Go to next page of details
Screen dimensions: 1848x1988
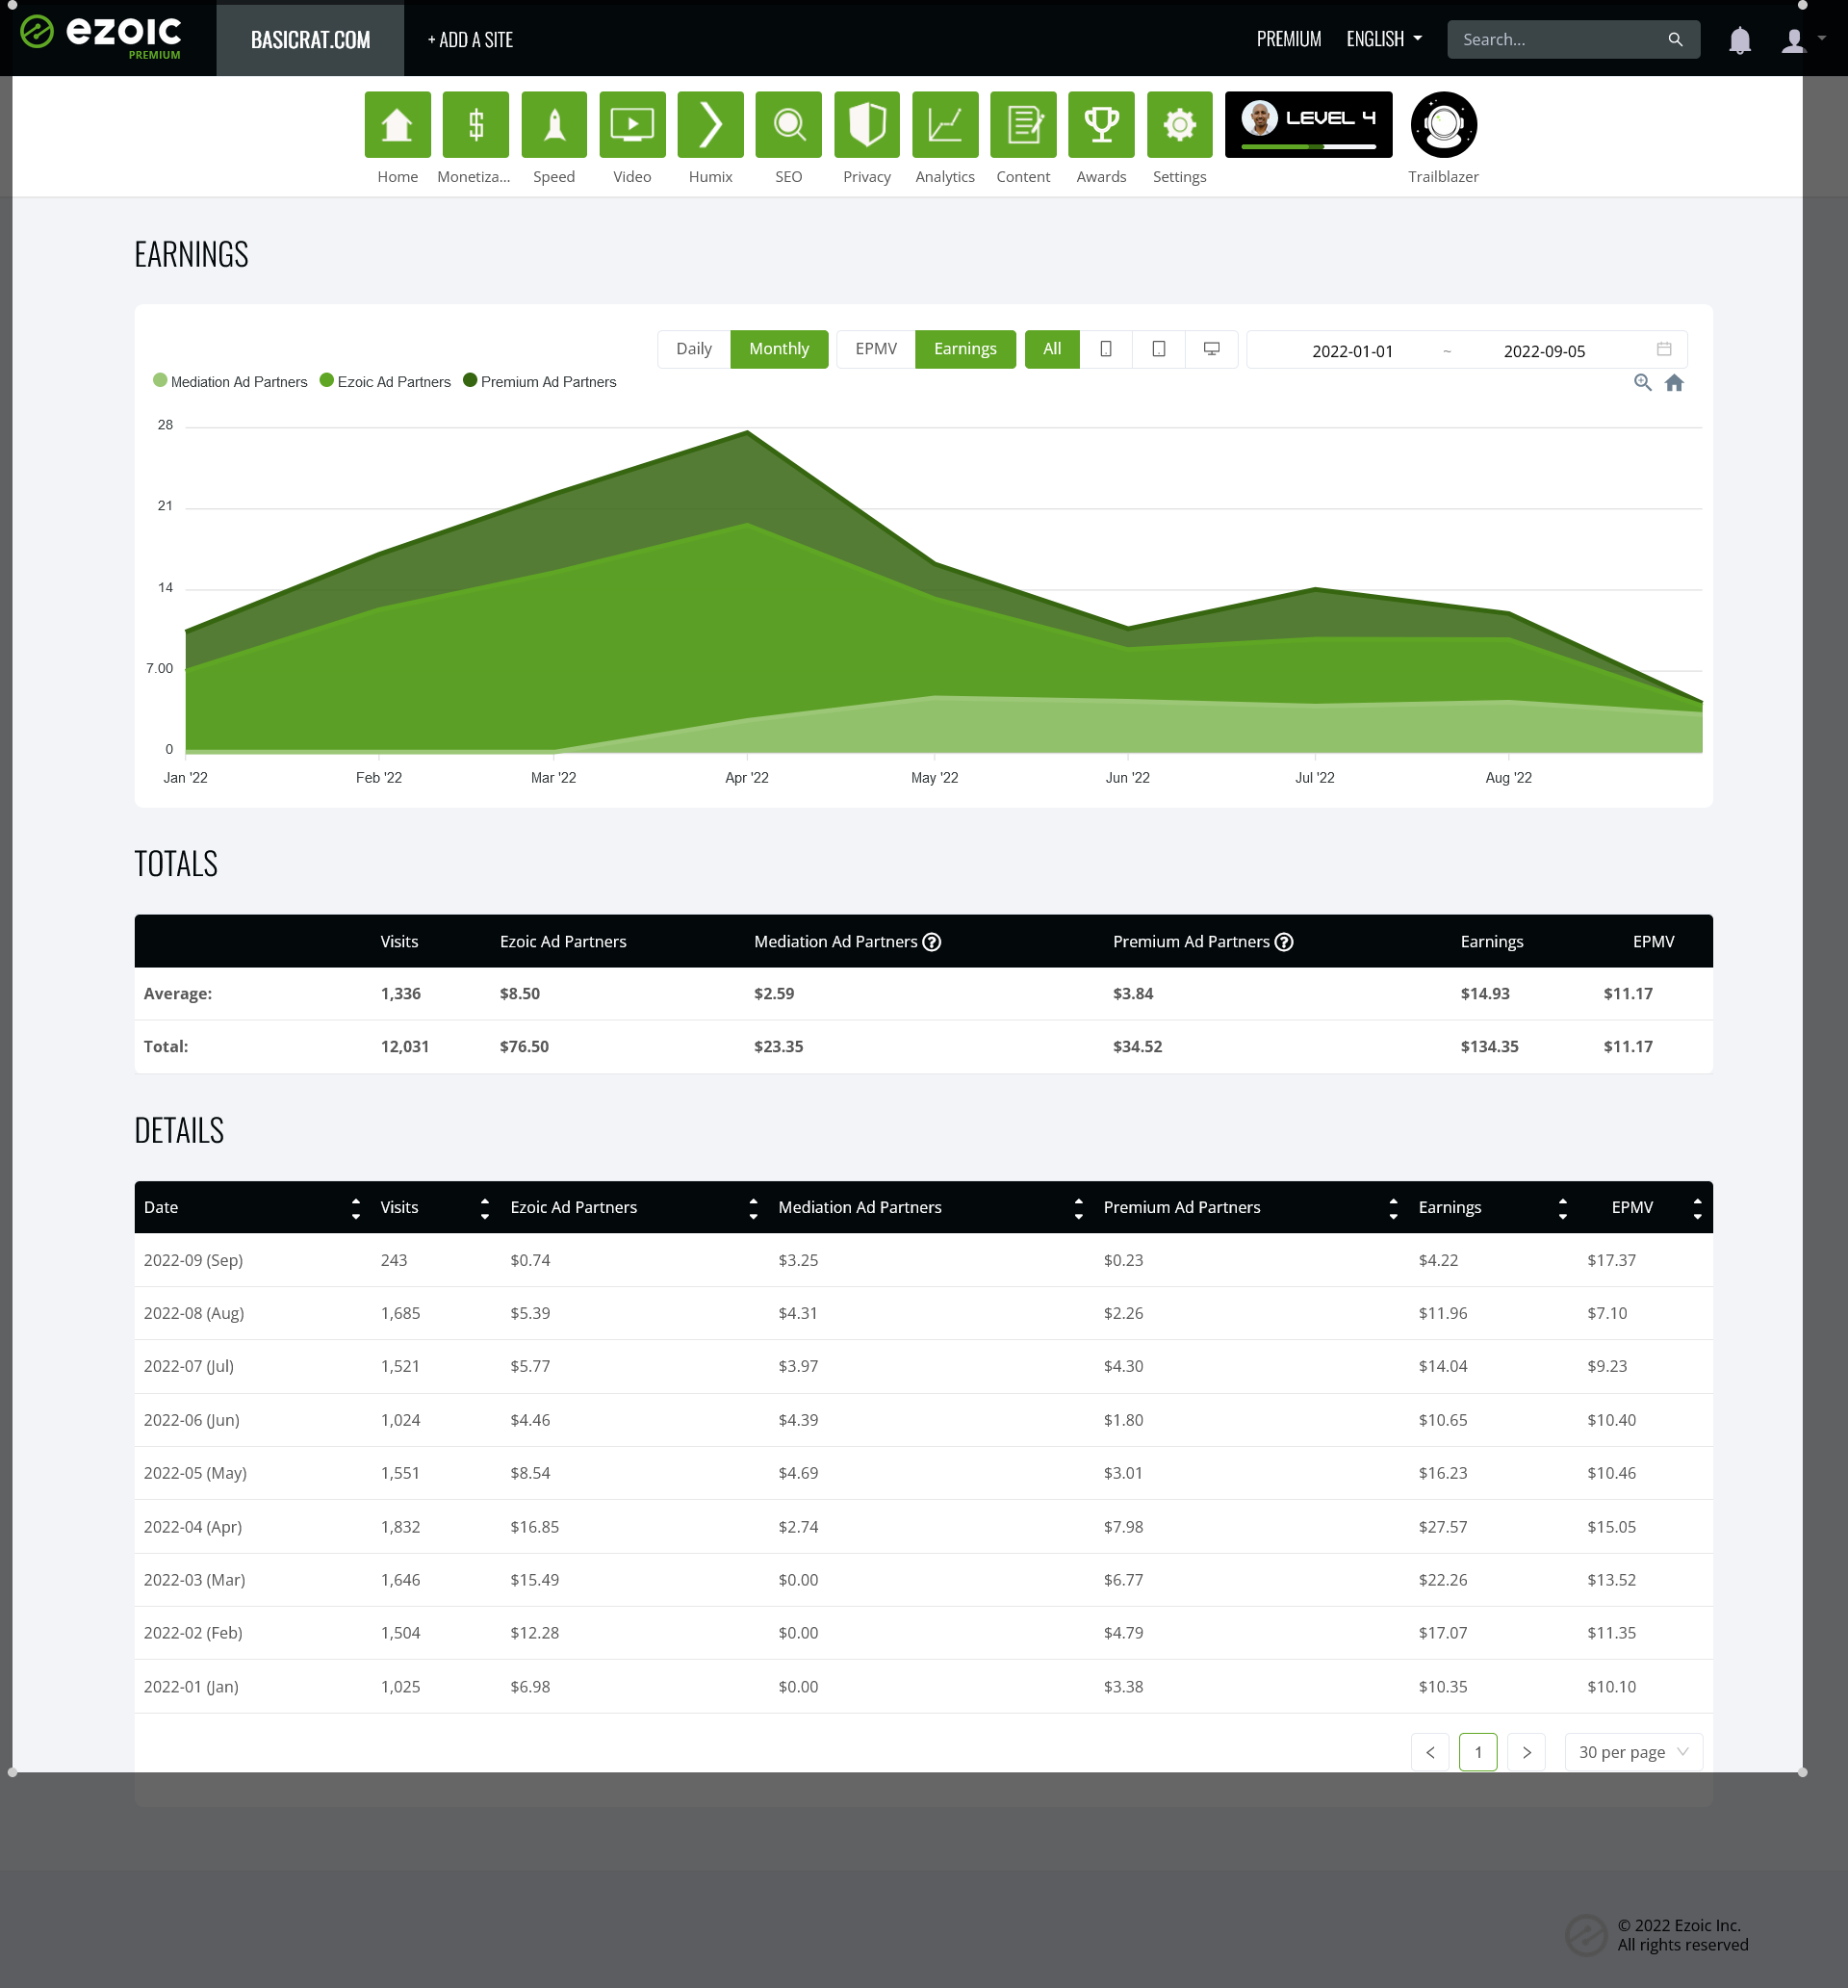1526,1753
